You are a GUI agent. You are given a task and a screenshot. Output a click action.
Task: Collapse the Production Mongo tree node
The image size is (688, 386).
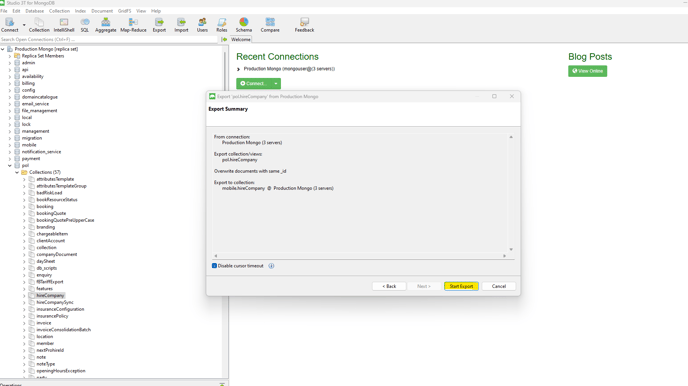[3, 49]
